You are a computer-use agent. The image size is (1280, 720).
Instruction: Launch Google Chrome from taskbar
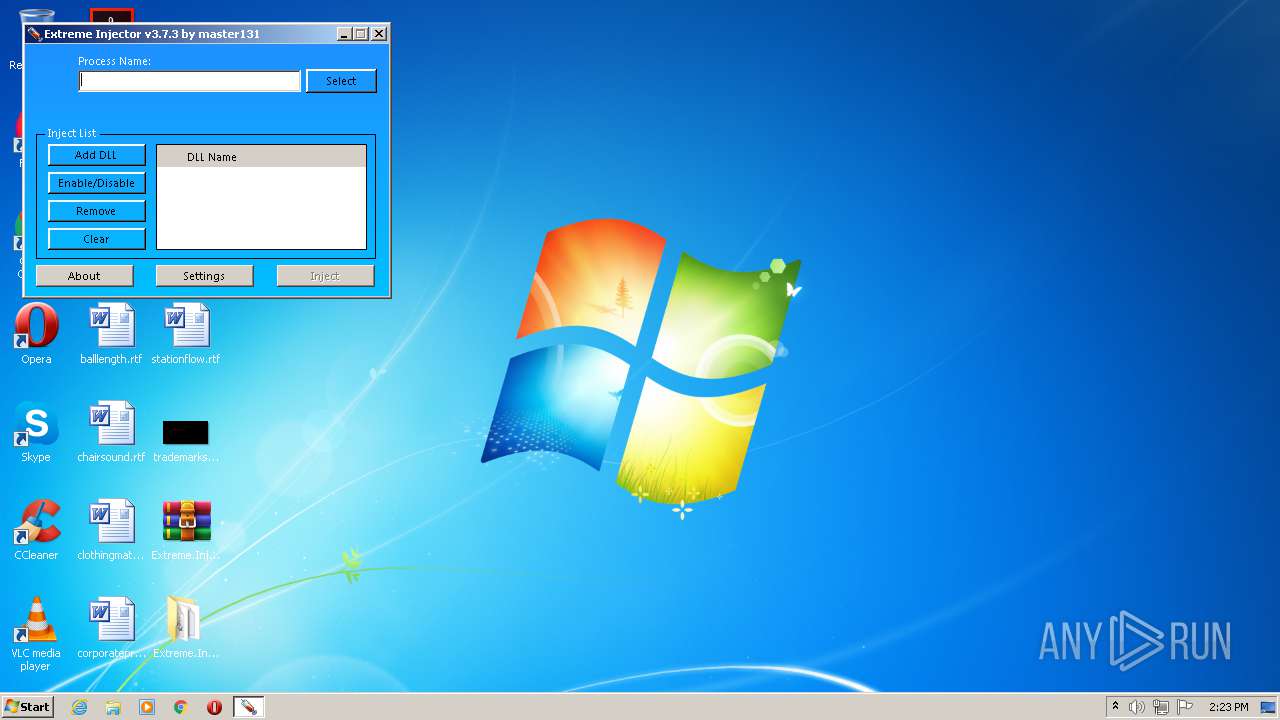(181, 707)
